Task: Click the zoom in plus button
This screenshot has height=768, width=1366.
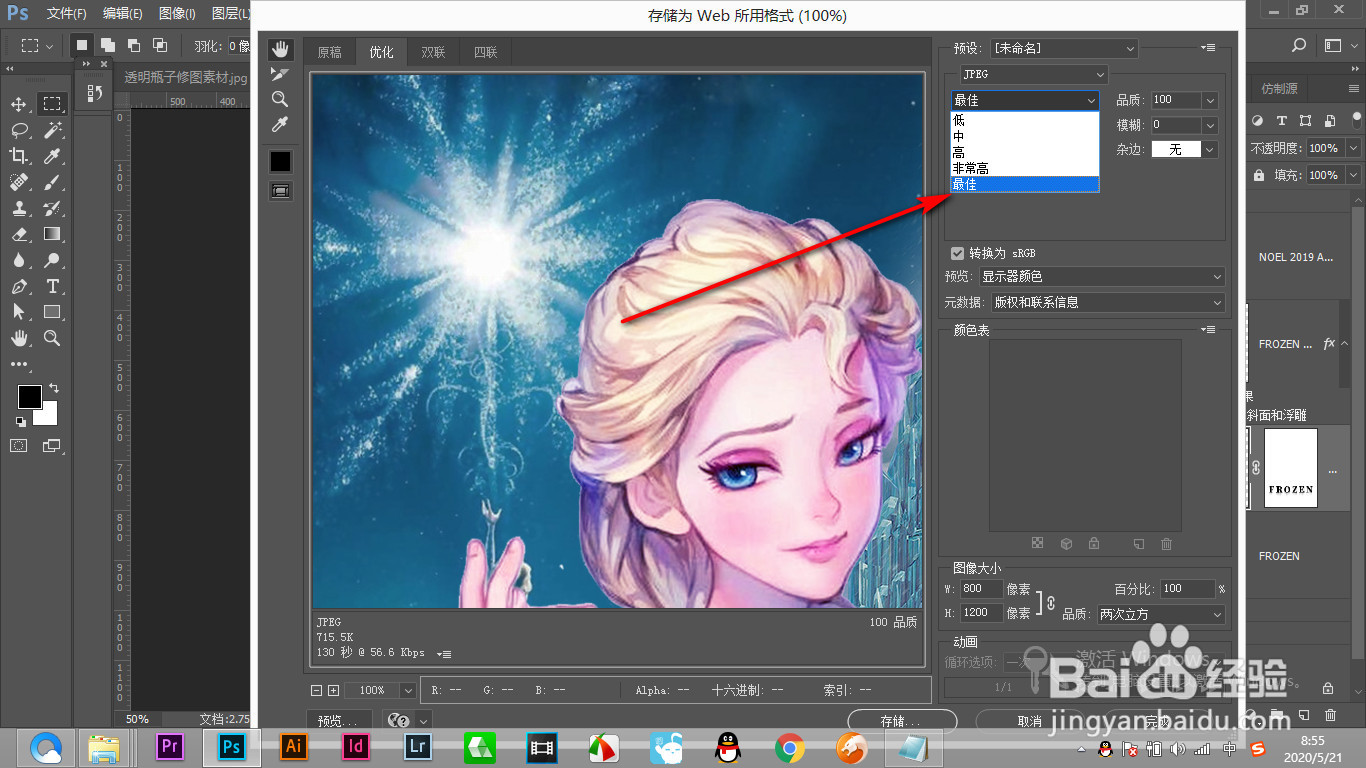Action: (x=334, y=690)
